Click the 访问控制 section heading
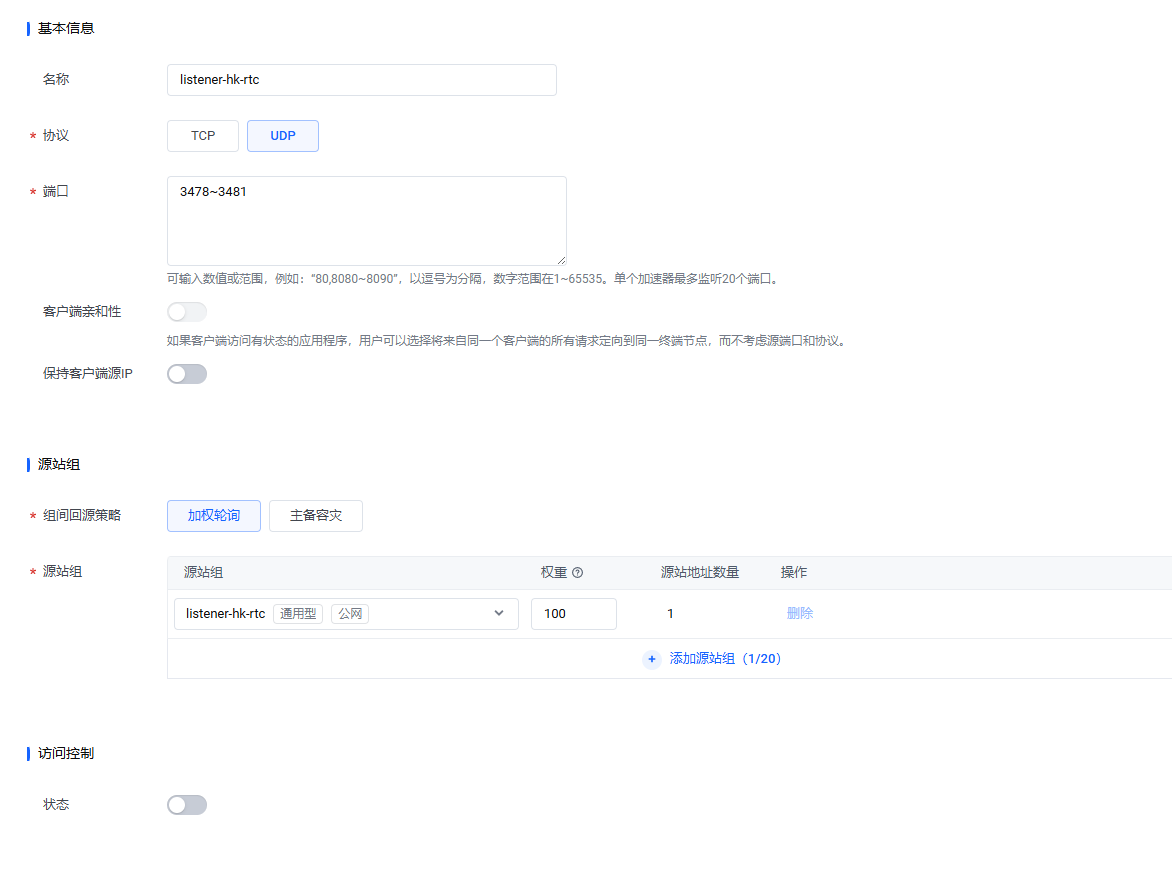Viewport: 1172px width, 889px height. (x=66, y=754)
